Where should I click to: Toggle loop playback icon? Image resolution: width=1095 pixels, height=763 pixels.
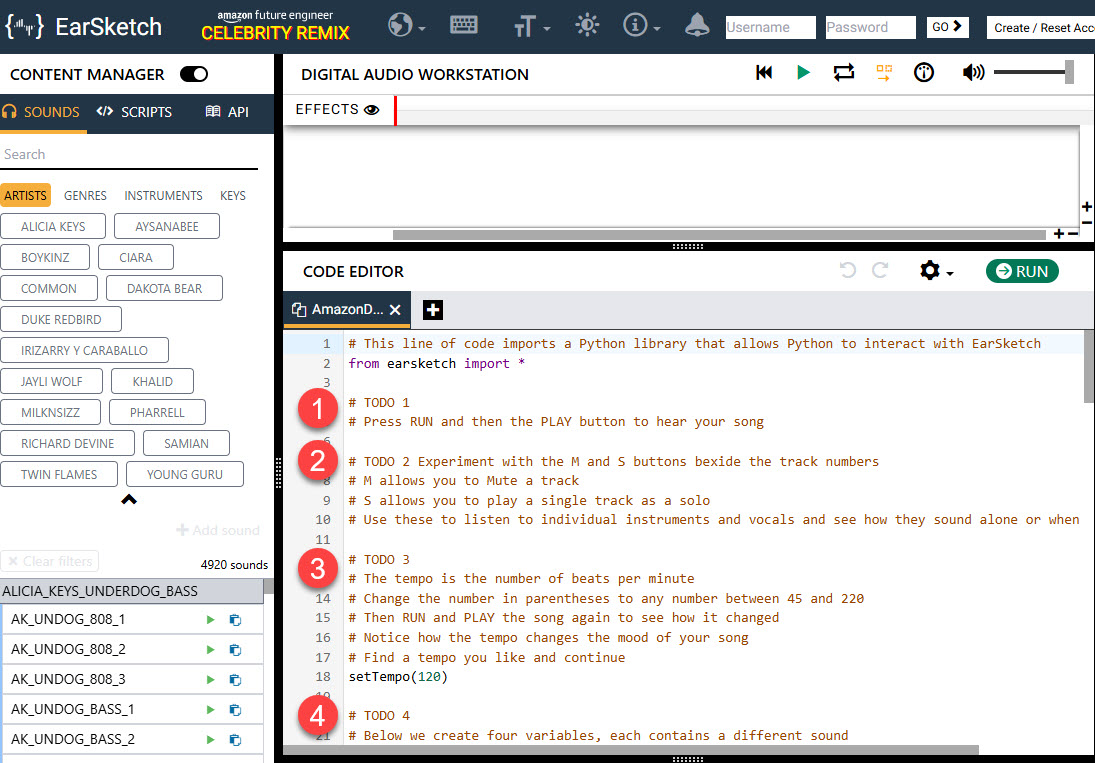[x=843, y=73]
